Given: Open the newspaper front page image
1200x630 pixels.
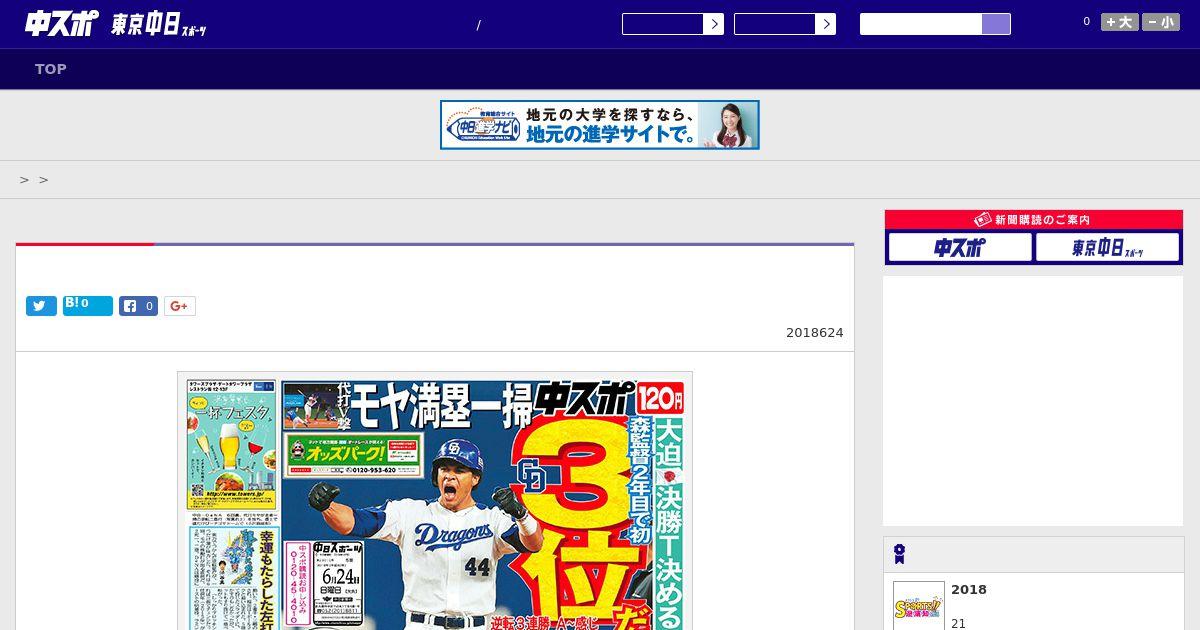Looking at the screenshot, I should [x=435, y=501].
